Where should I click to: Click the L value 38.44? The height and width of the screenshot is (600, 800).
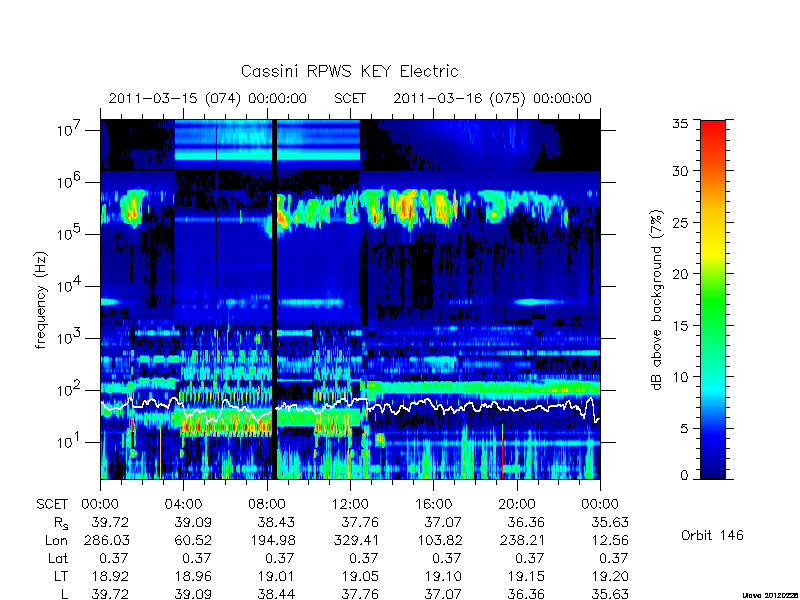tap(277, 594)
